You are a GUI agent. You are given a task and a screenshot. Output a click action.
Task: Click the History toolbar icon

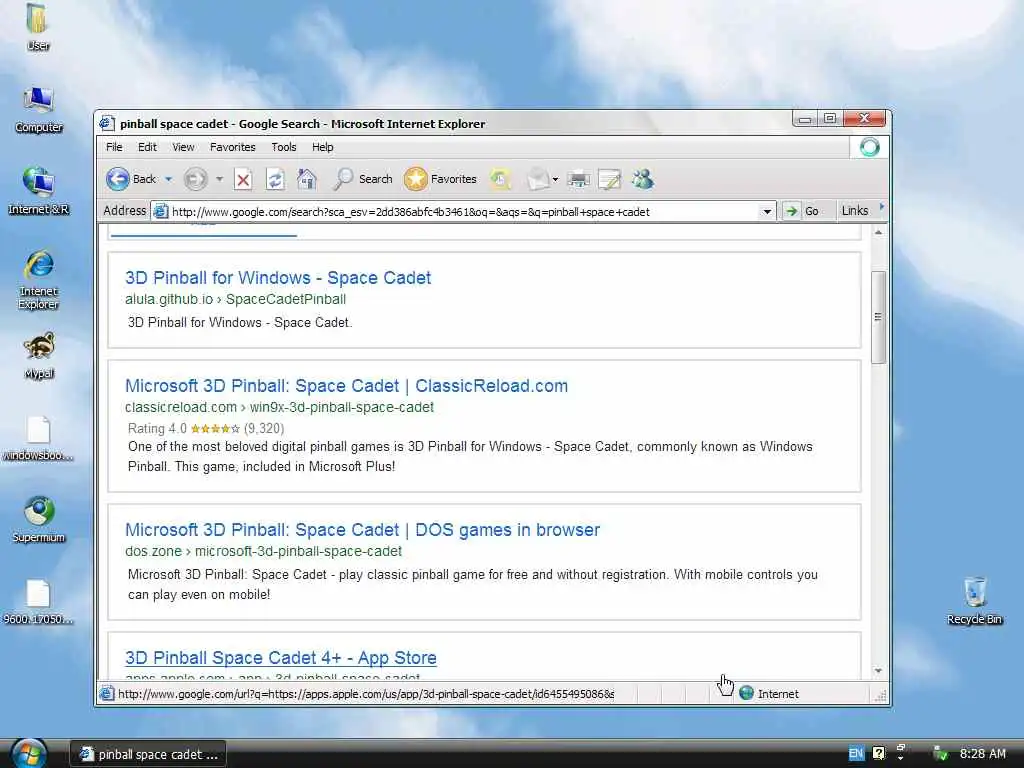coord(500,179)
